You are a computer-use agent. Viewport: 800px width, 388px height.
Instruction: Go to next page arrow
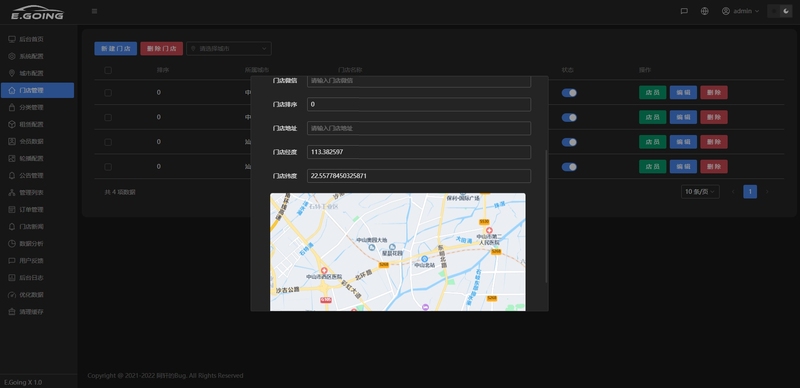767,191
